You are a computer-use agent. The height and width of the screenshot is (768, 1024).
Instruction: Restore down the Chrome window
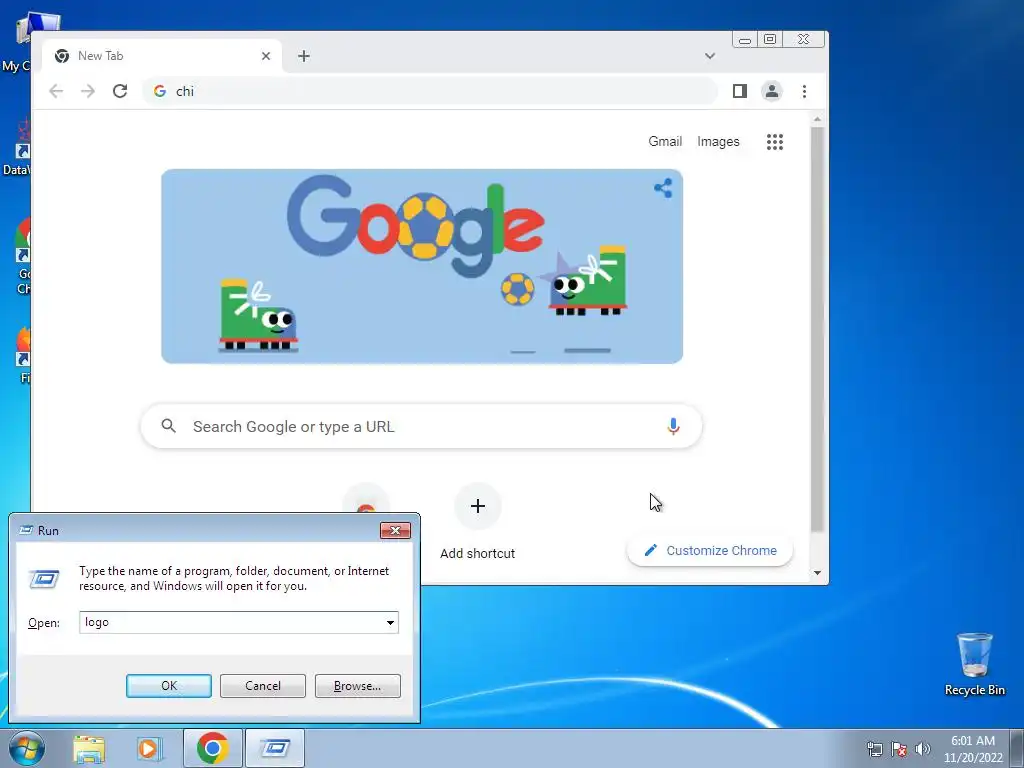(x=770, y=40)
